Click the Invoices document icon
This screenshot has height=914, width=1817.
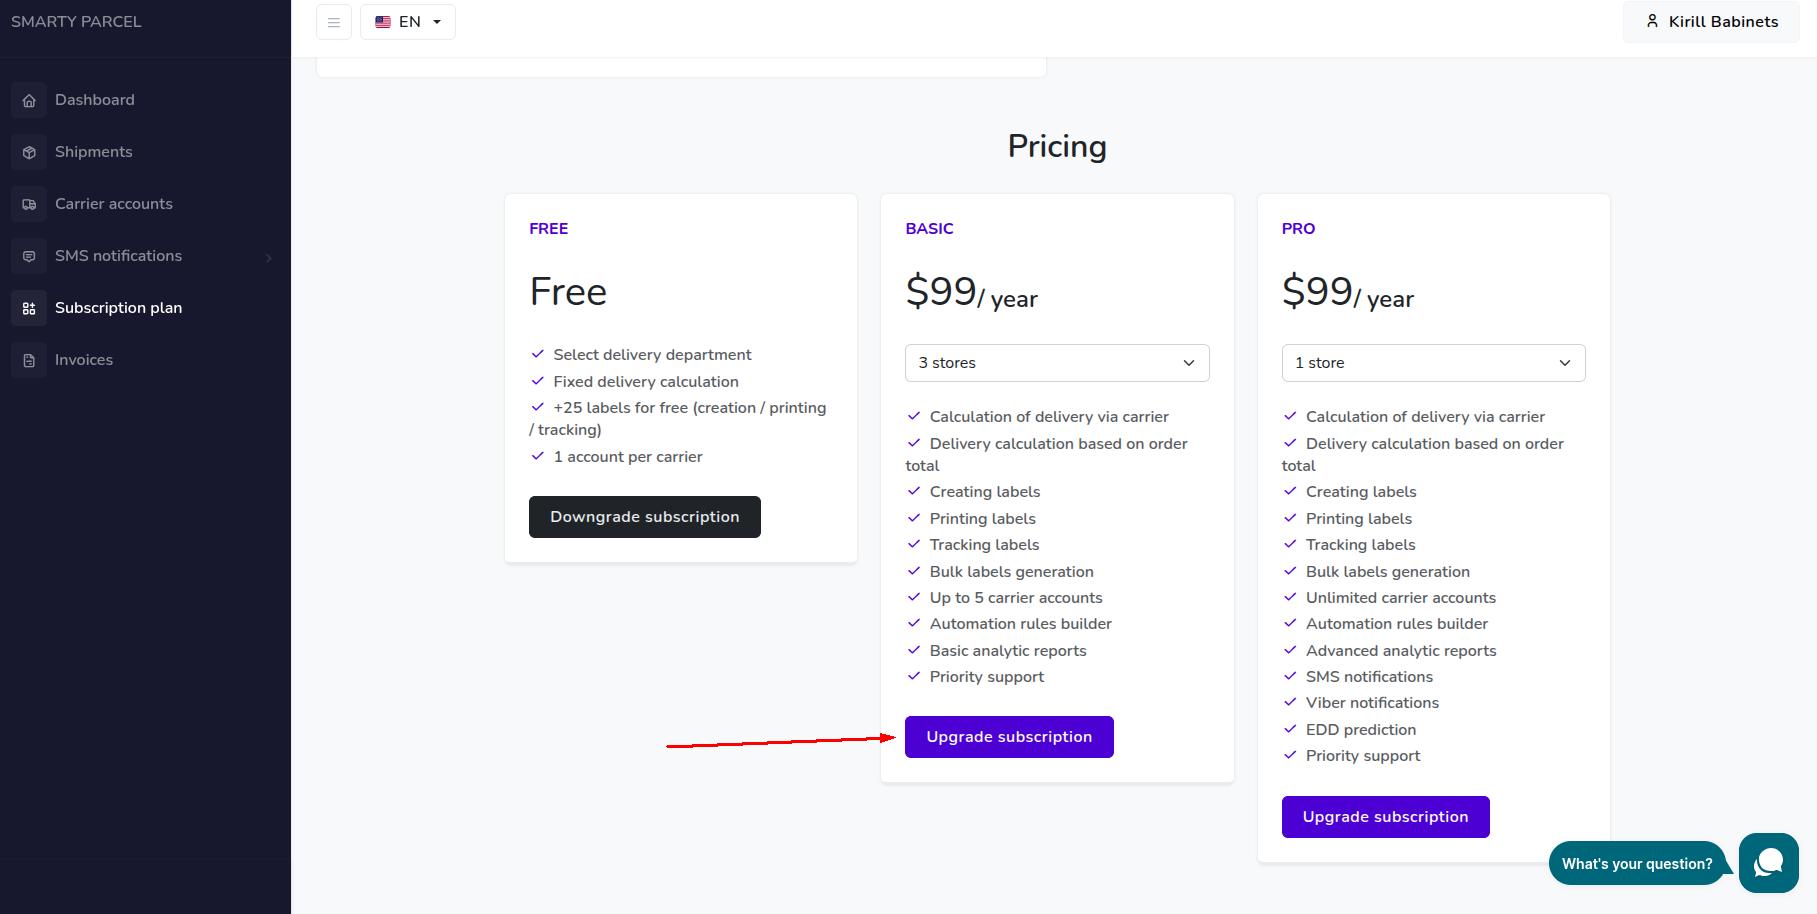click(29, 360)
